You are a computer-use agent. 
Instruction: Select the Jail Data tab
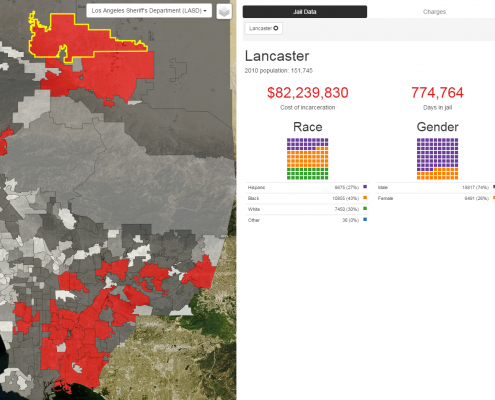[305, 12]
